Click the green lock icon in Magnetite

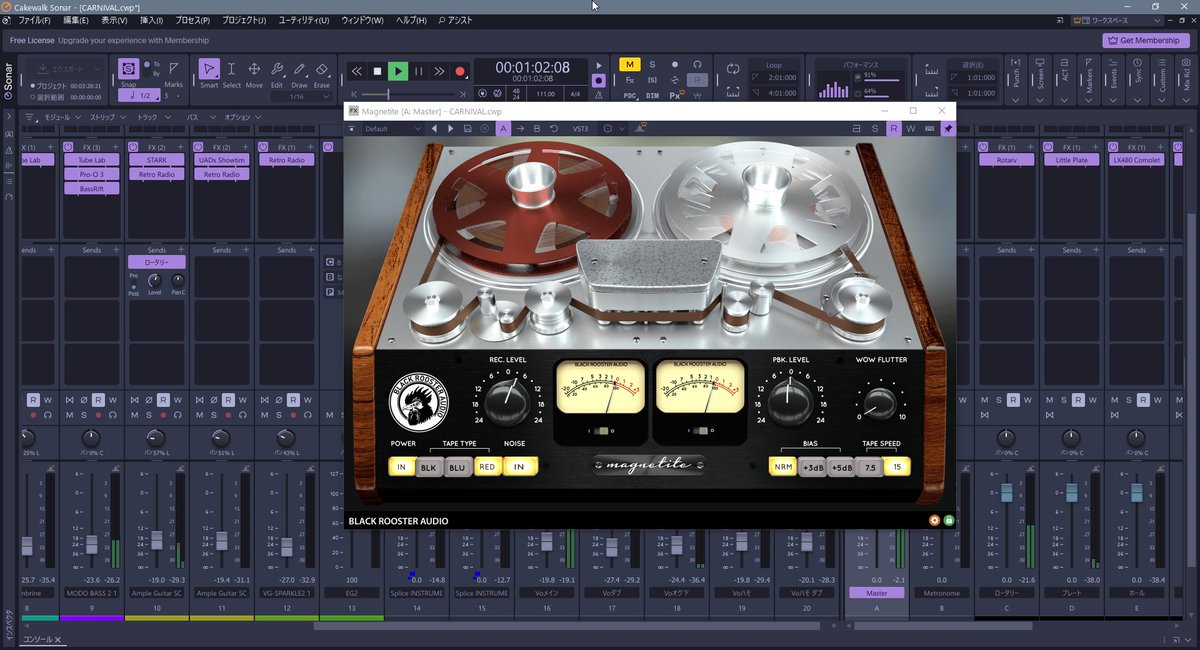pos(948,520)
